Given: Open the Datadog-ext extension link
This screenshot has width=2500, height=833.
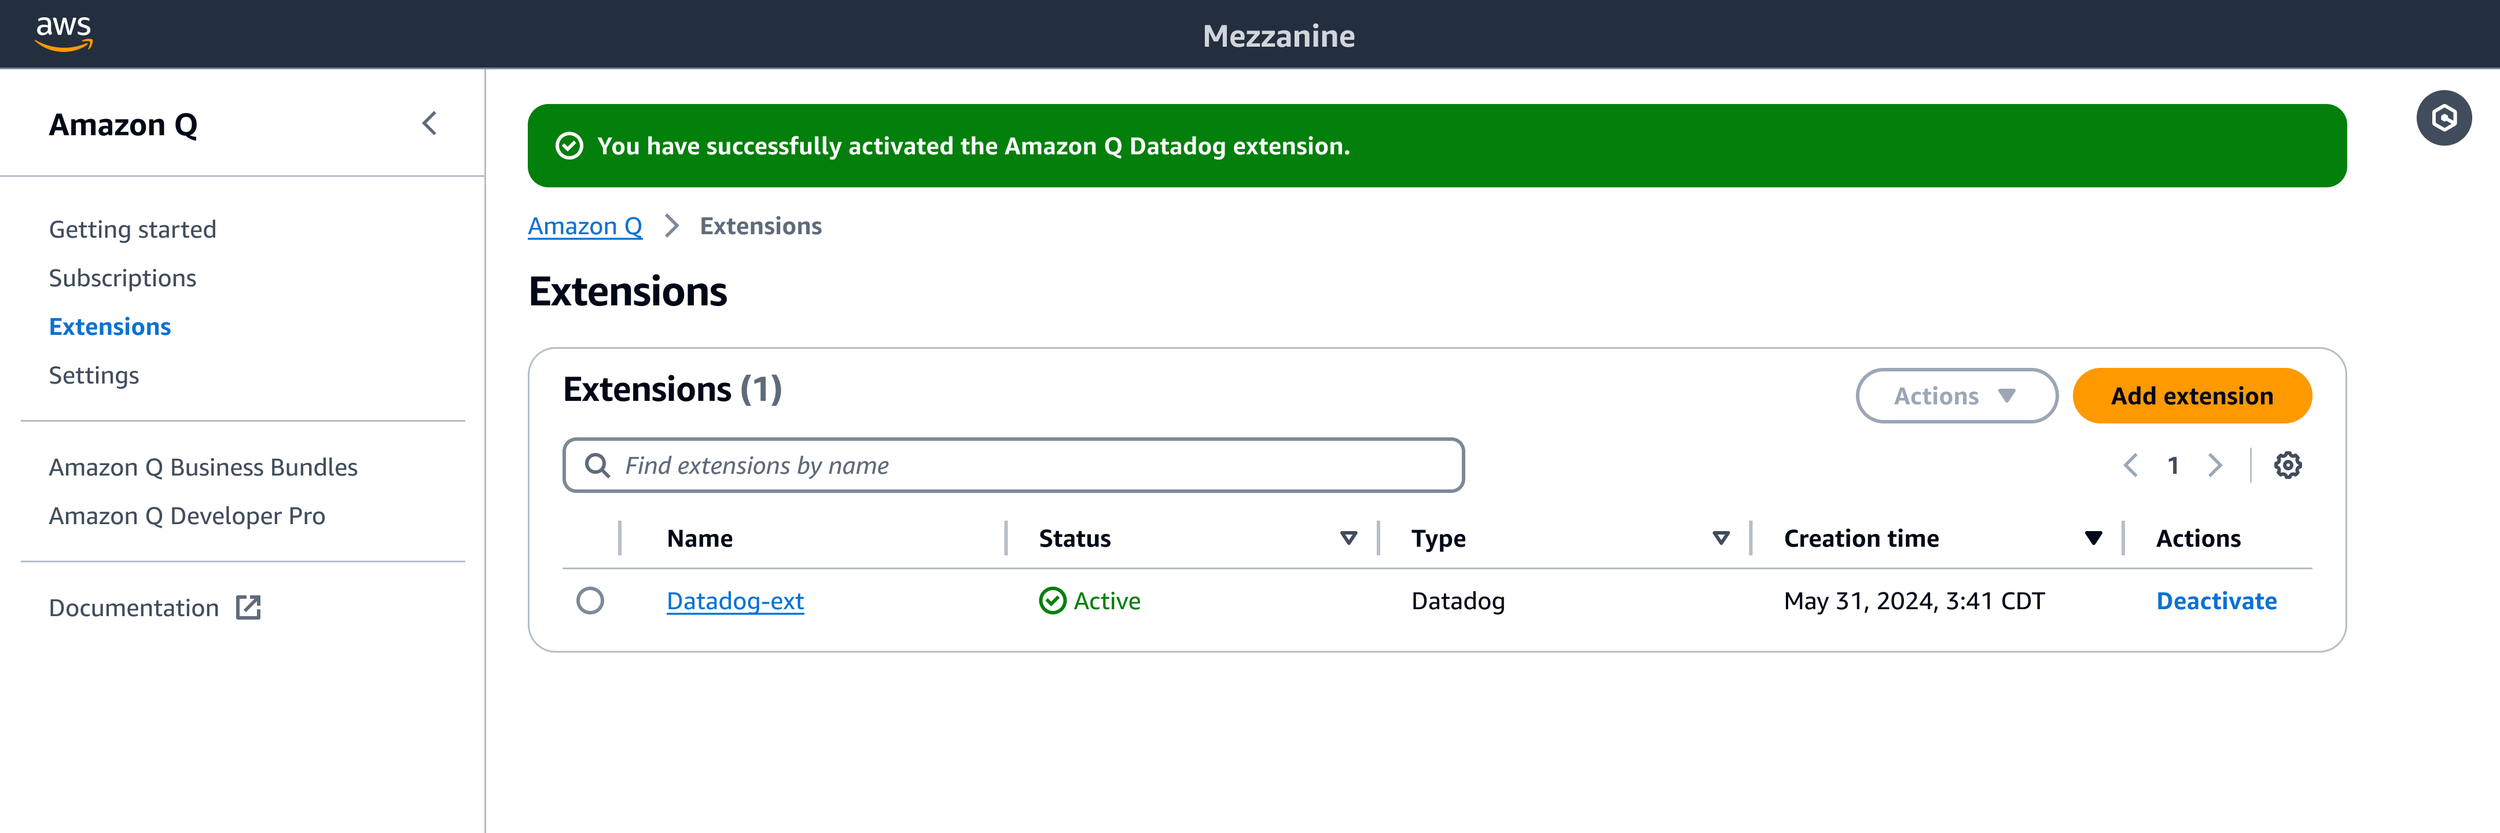Looking at the screenshot, I should (x=735, y=601).
